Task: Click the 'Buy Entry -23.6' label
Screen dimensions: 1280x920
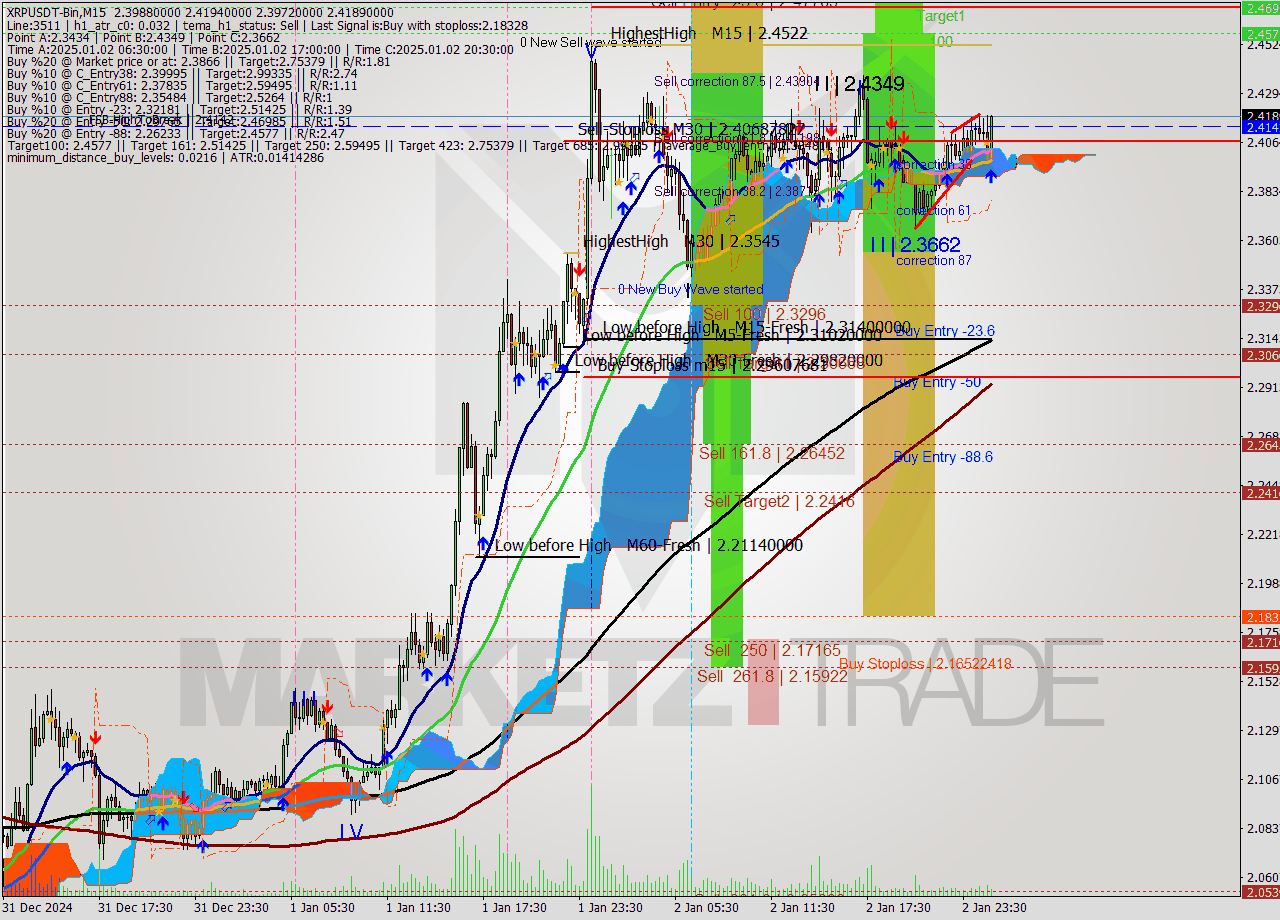Action: click(944, 331)
